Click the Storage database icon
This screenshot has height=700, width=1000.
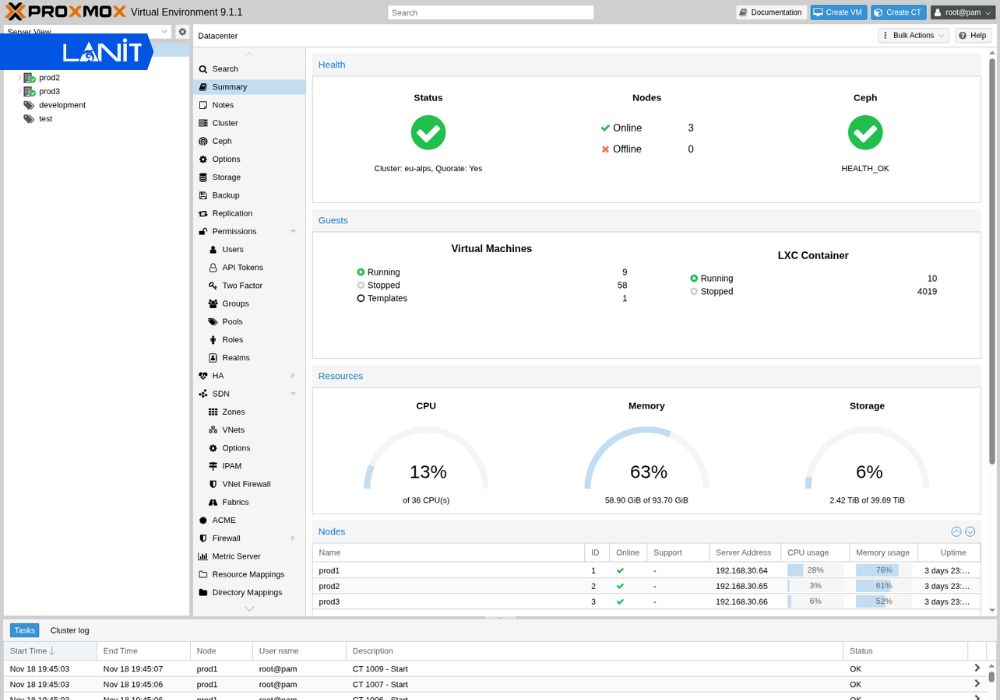[203, 177]
